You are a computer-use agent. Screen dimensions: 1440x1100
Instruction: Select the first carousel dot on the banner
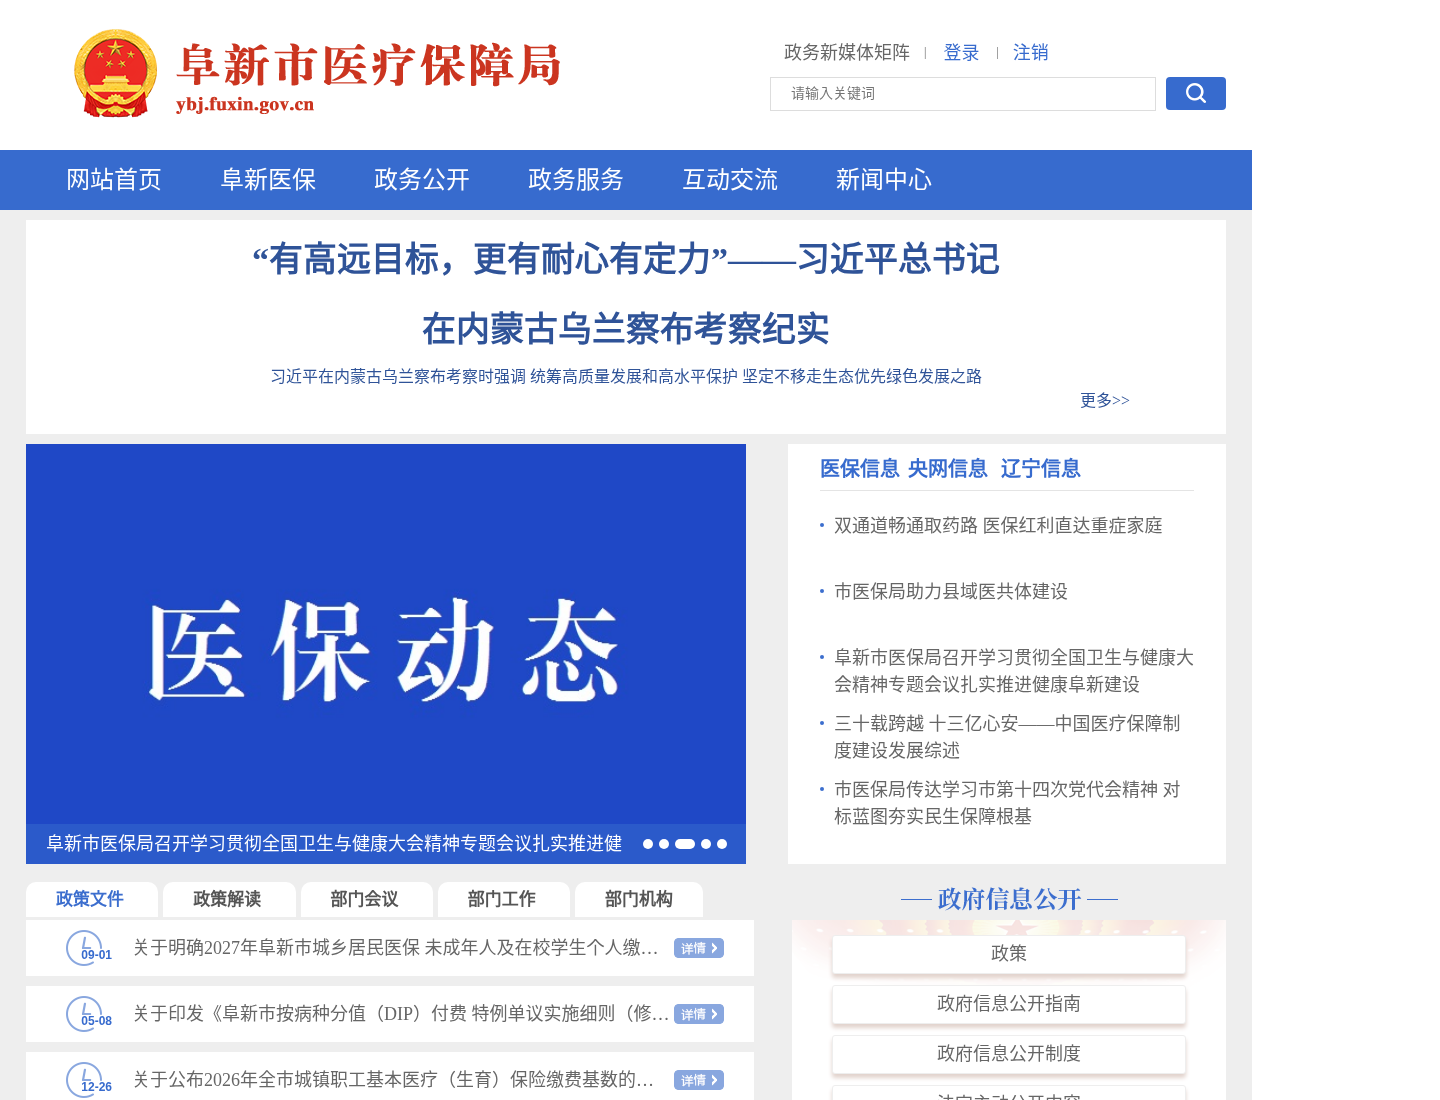pyautogui.click(x=648, y=844)
